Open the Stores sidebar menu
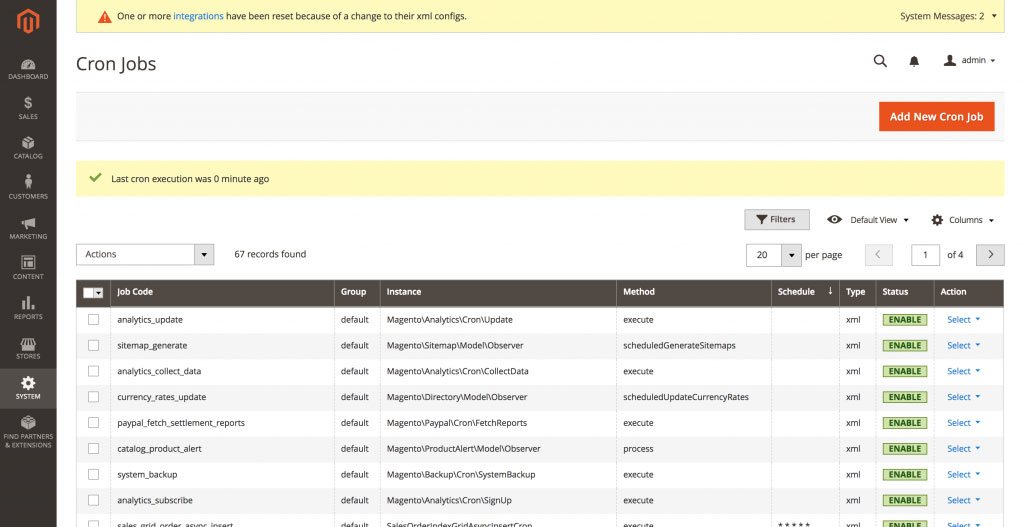This screenshot has width=1024, height=527. (28, 348)
